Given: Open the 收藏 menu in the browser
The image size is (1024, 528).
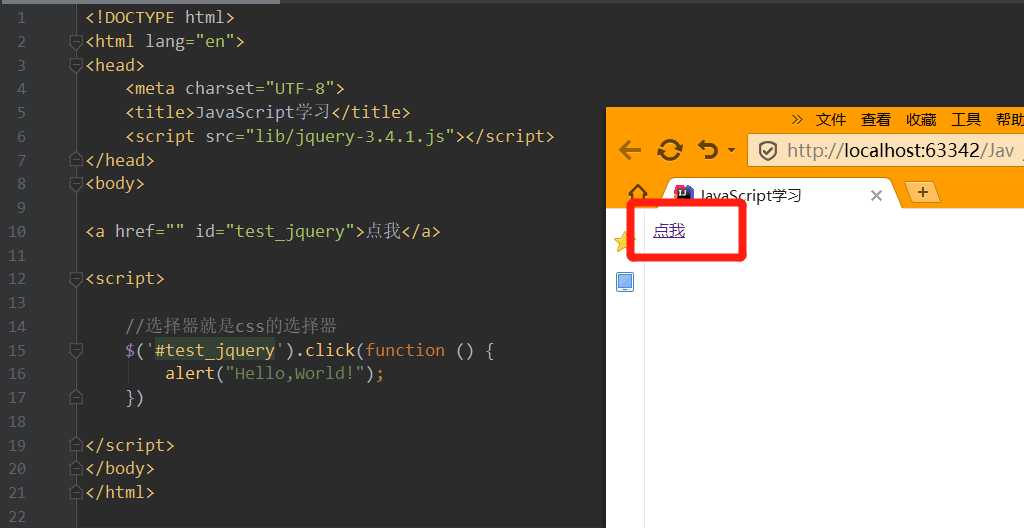Looking at the screenshot, I should point(921,120).
